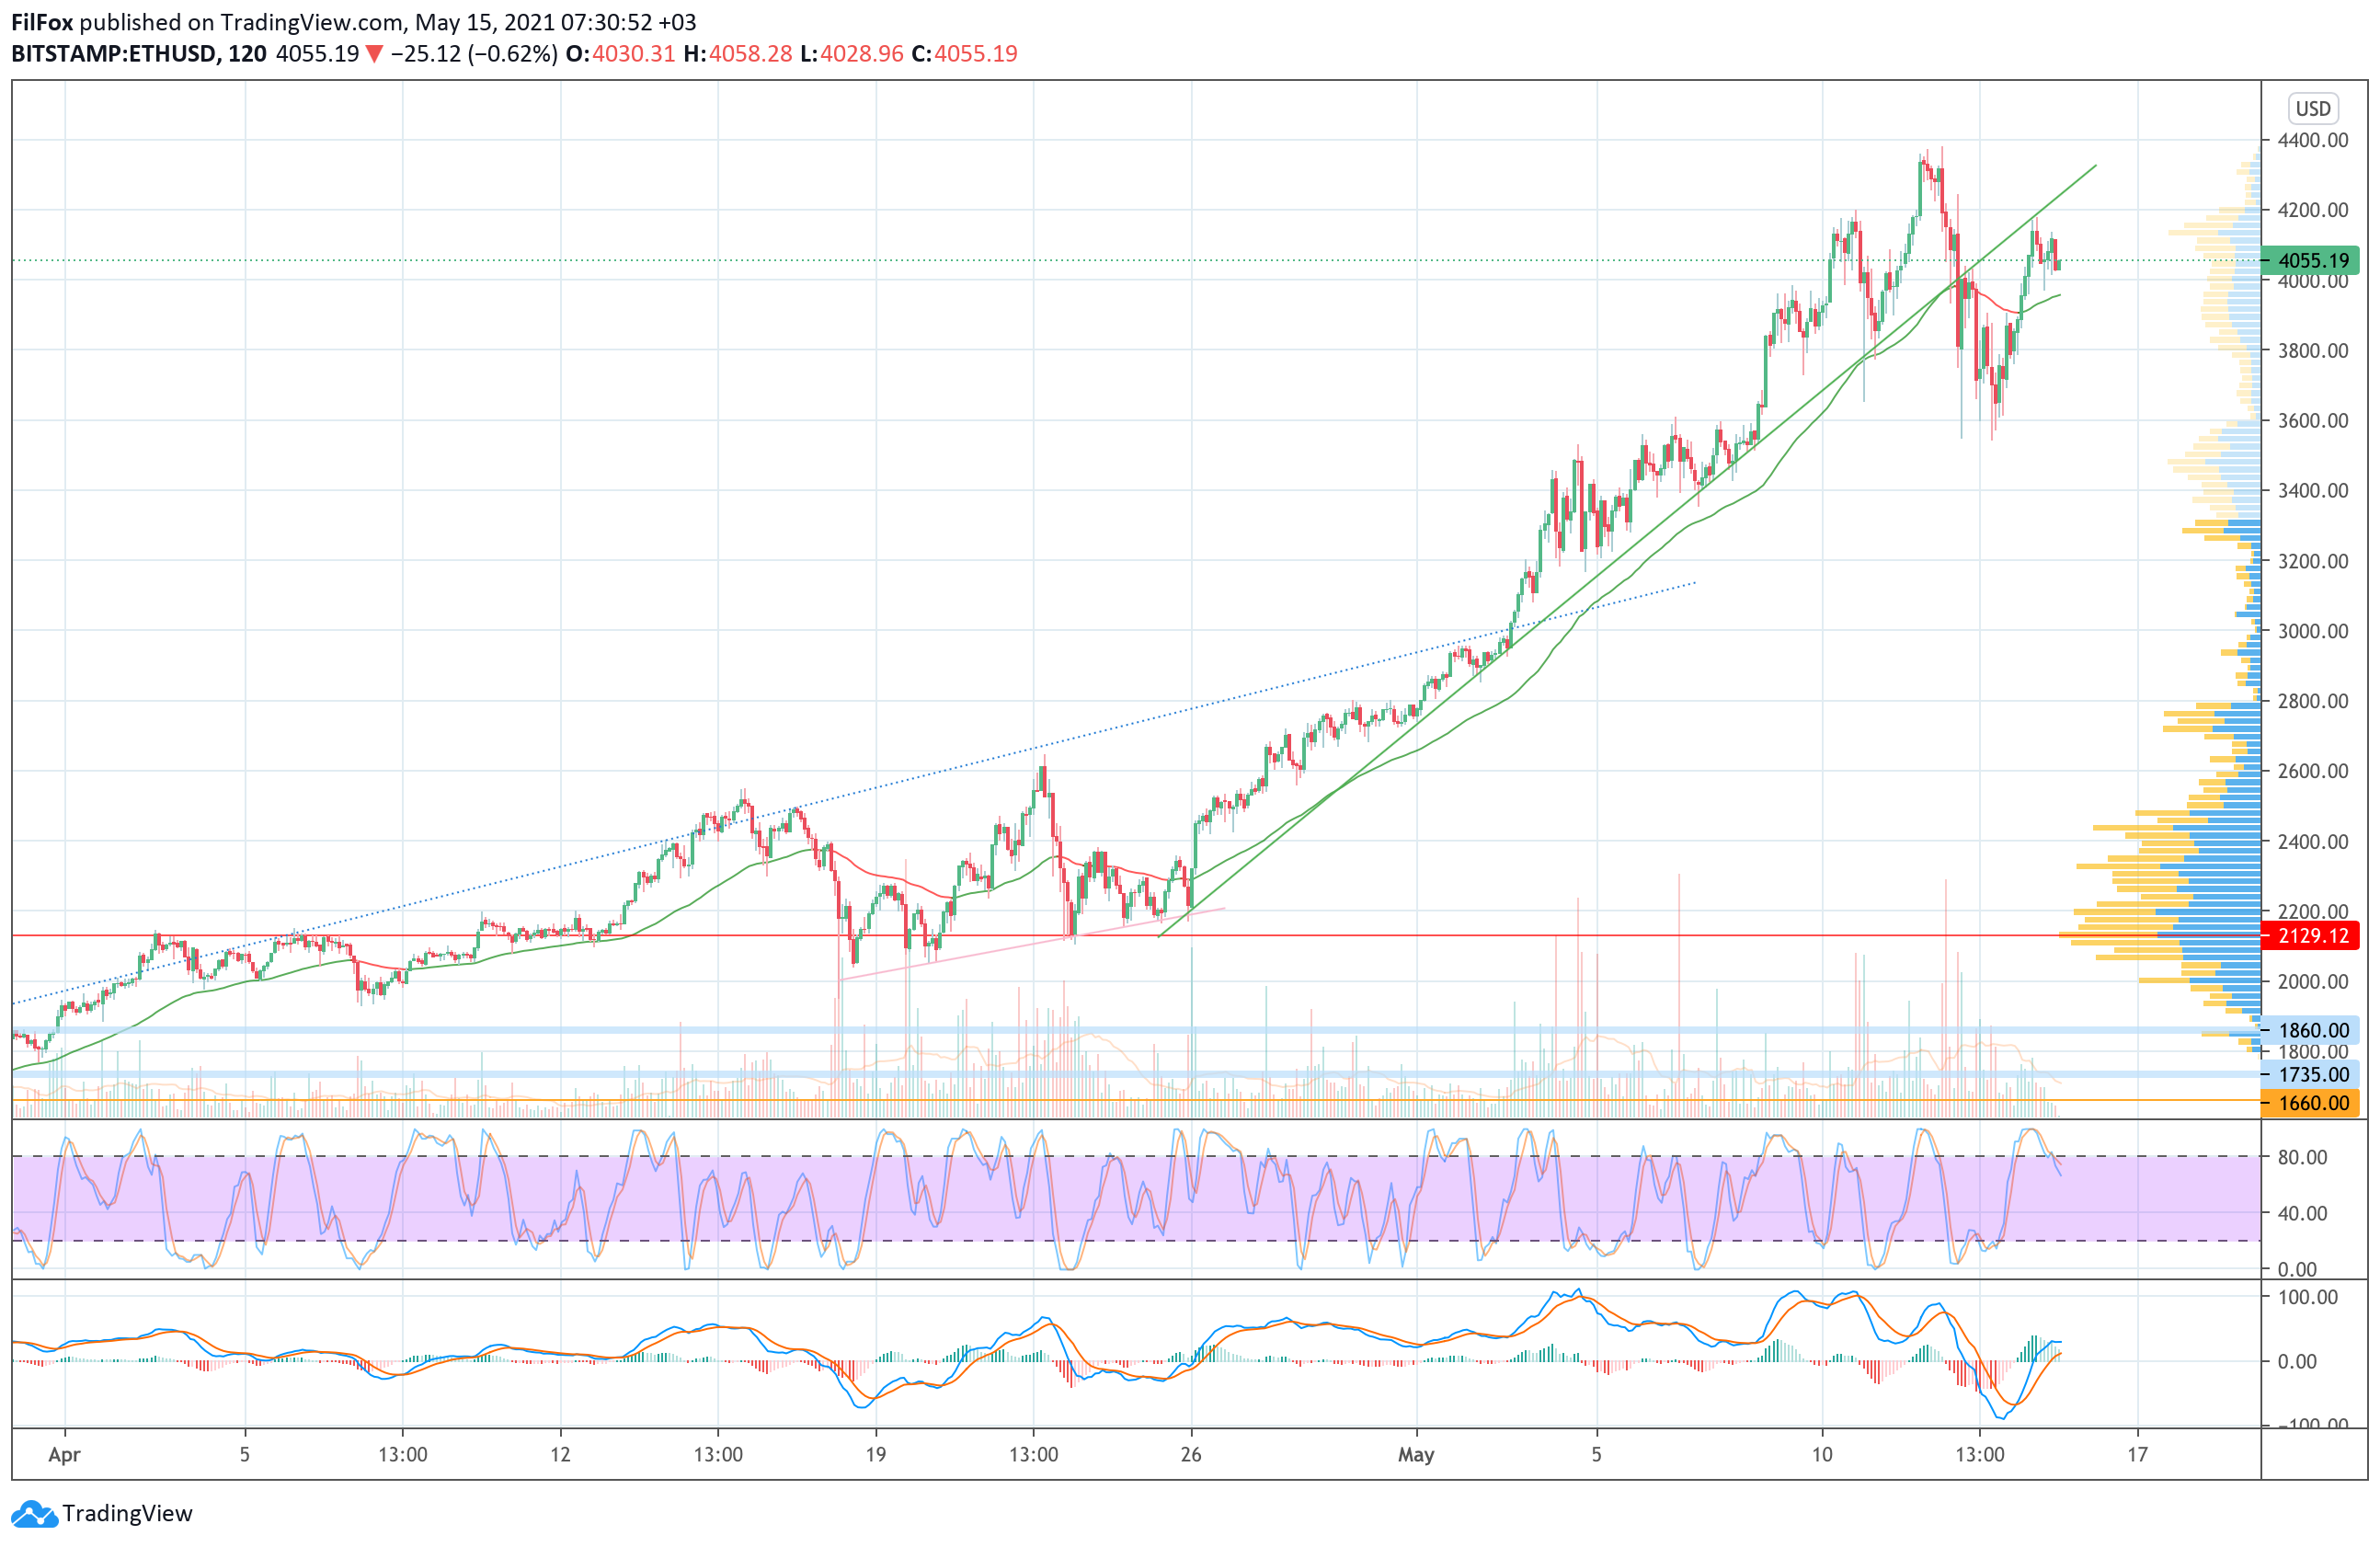Click the BITSTAMP:ETHUSD symbol title
2380x1547 pixels.
click(x=114, y=54)
